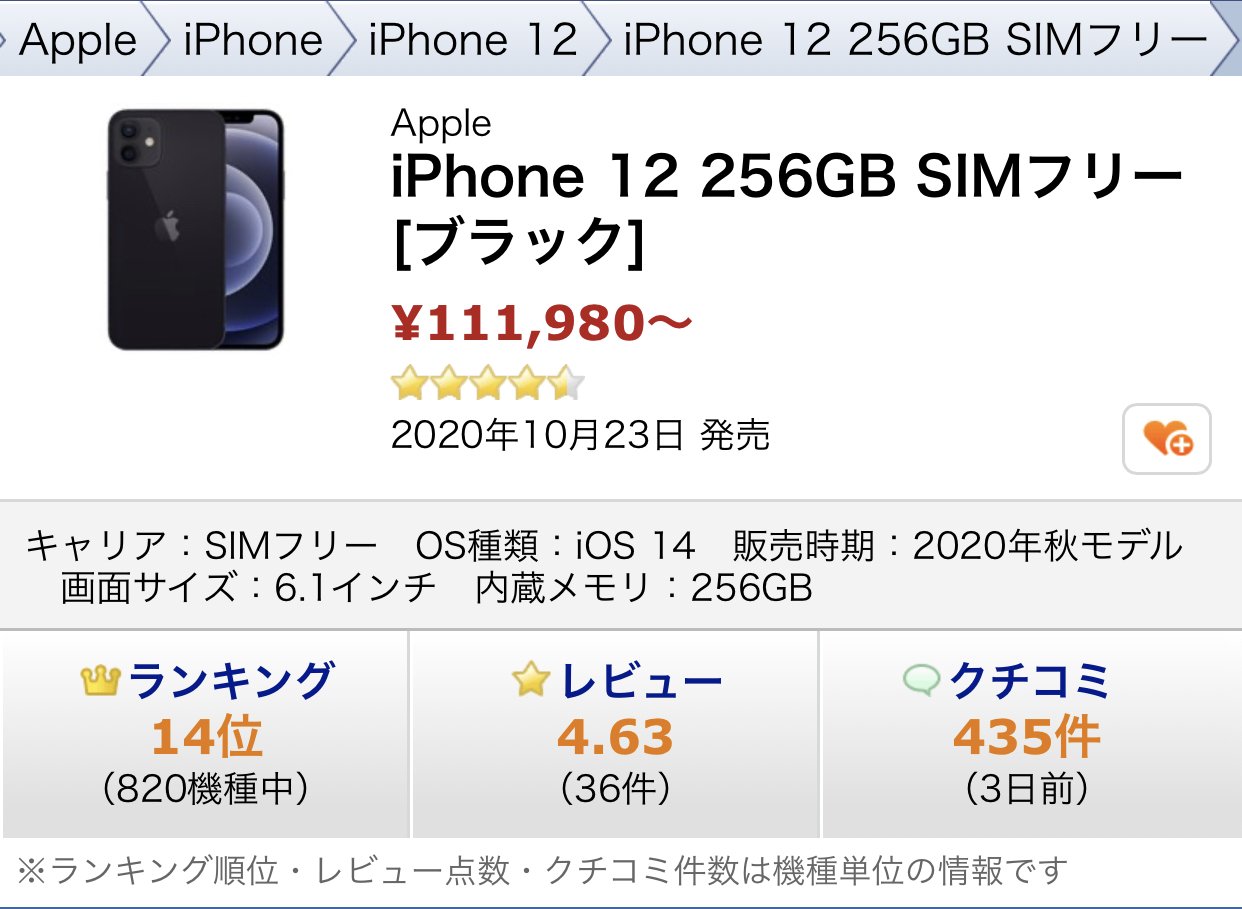Click the speech bubble kuchikomi icon
The height and width of the screenshot is (909, 1242).
pos(921,681)
